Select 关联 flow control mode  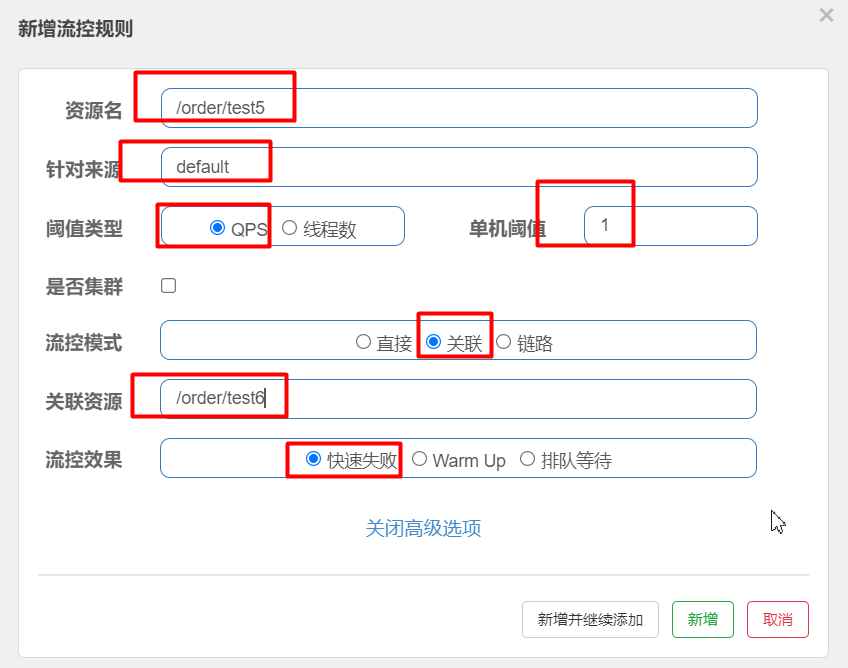(434, 342)
